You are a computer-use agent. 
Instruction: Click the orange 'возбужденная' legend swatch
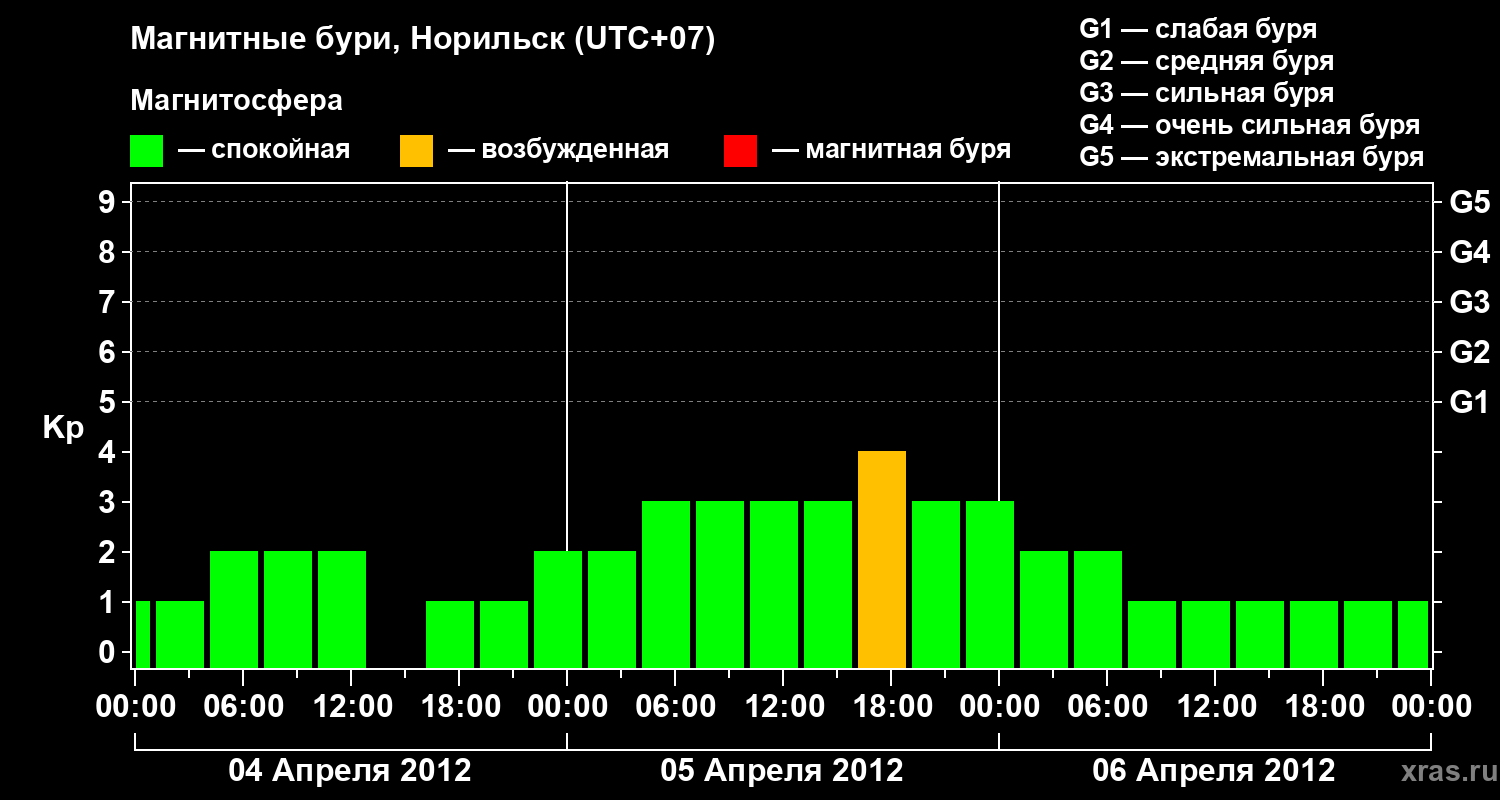(416, 151)
